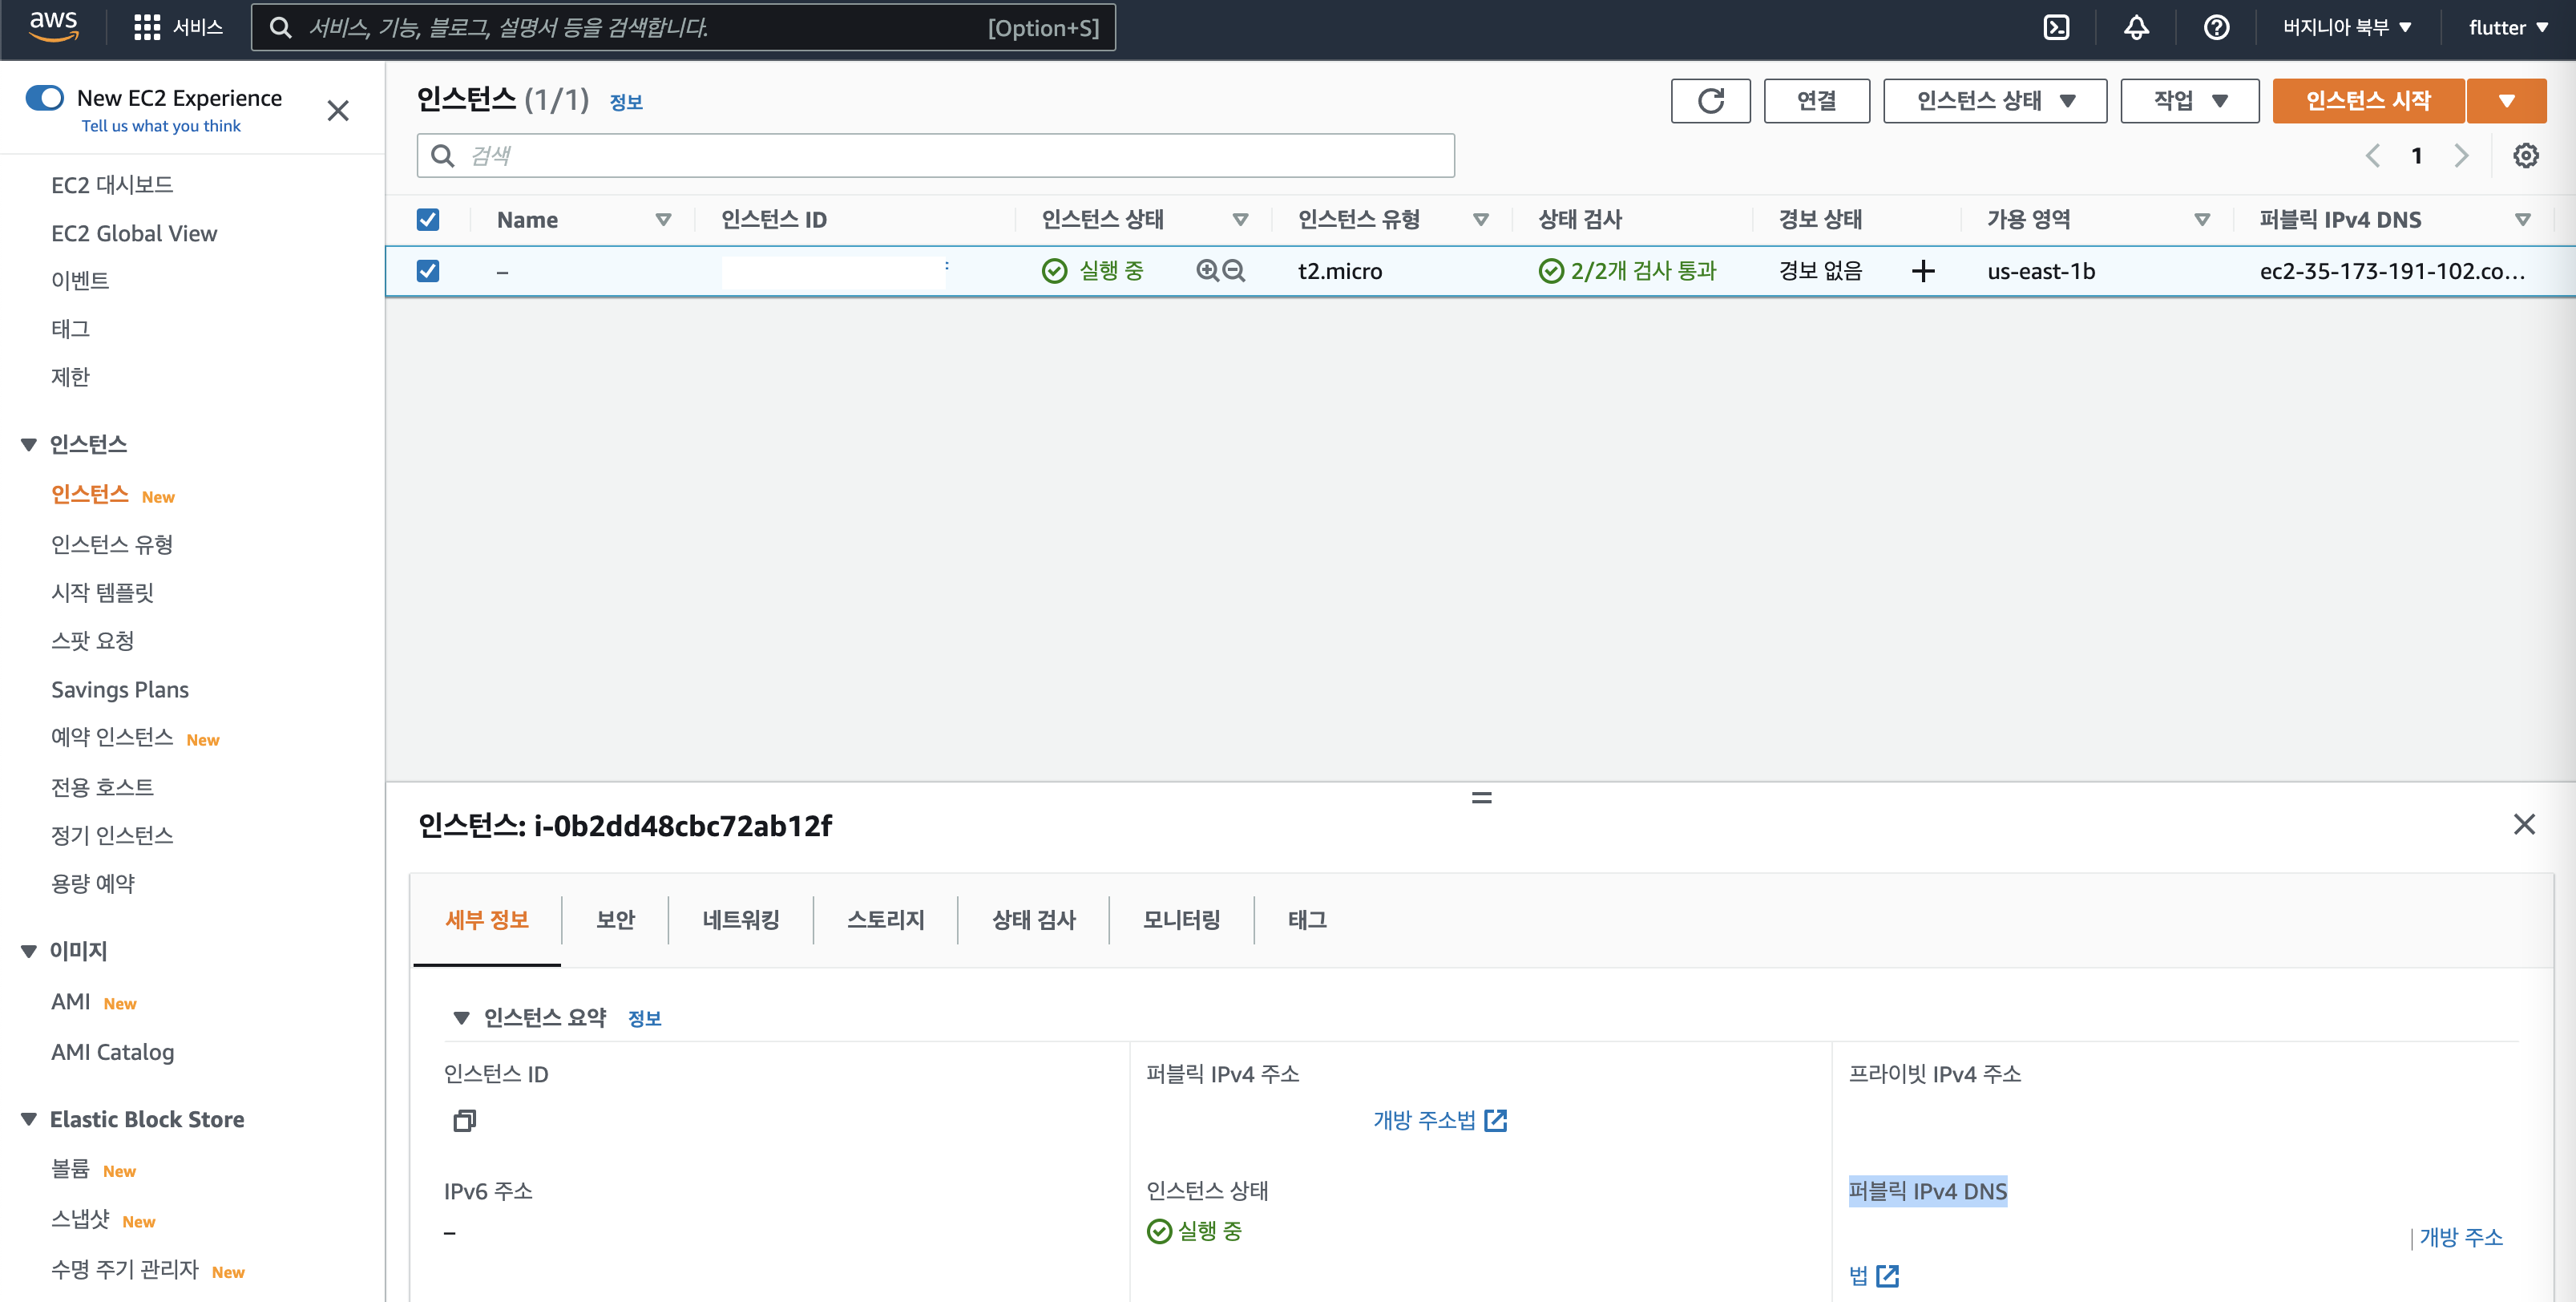This screenshot has height=1302, width=2576.
Task: Uncheck the select-all header checkbox
Action: [428, 220]
